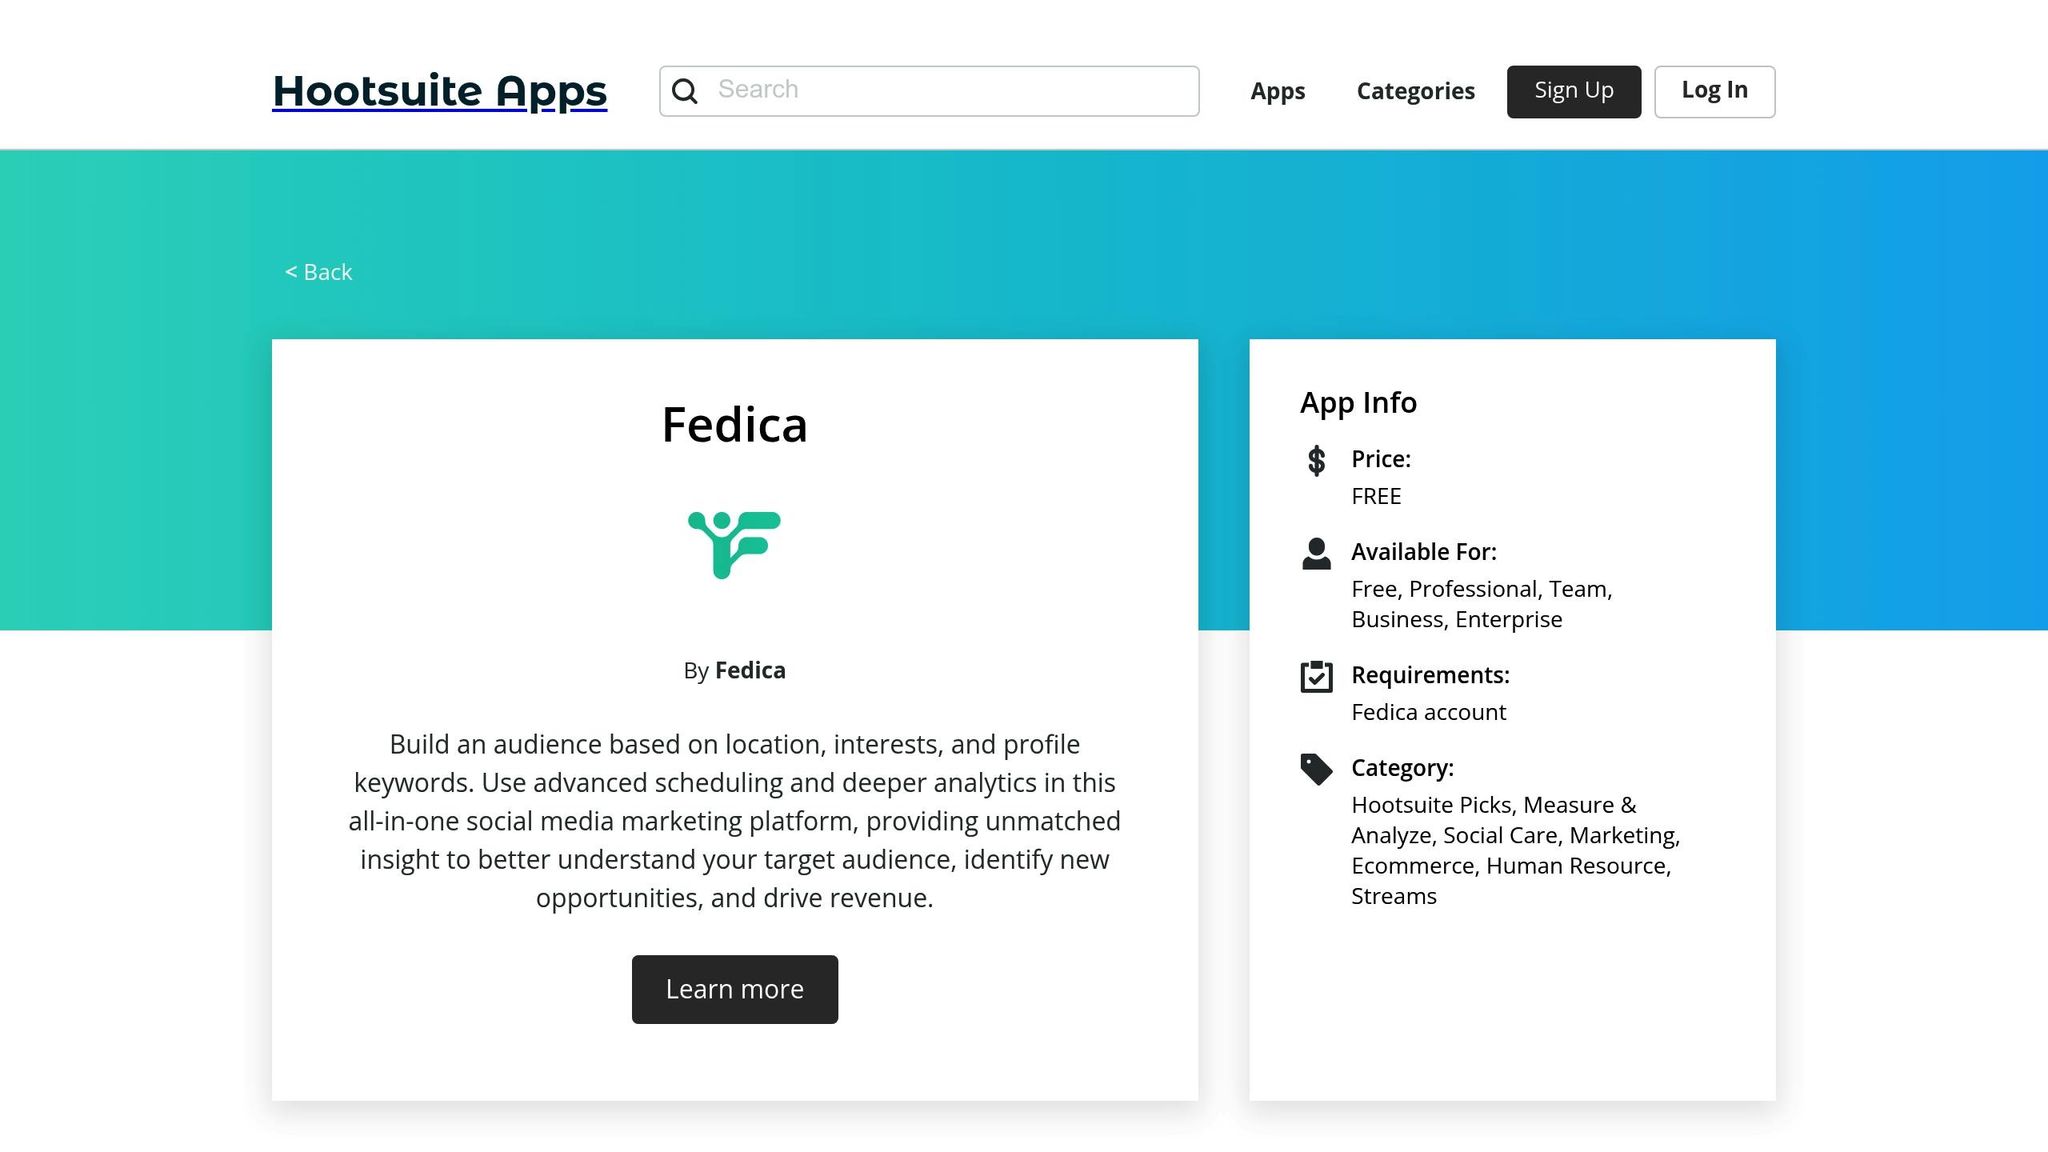Click the Fedica logo icon
2048x1152 pixels.
[734, 544]
